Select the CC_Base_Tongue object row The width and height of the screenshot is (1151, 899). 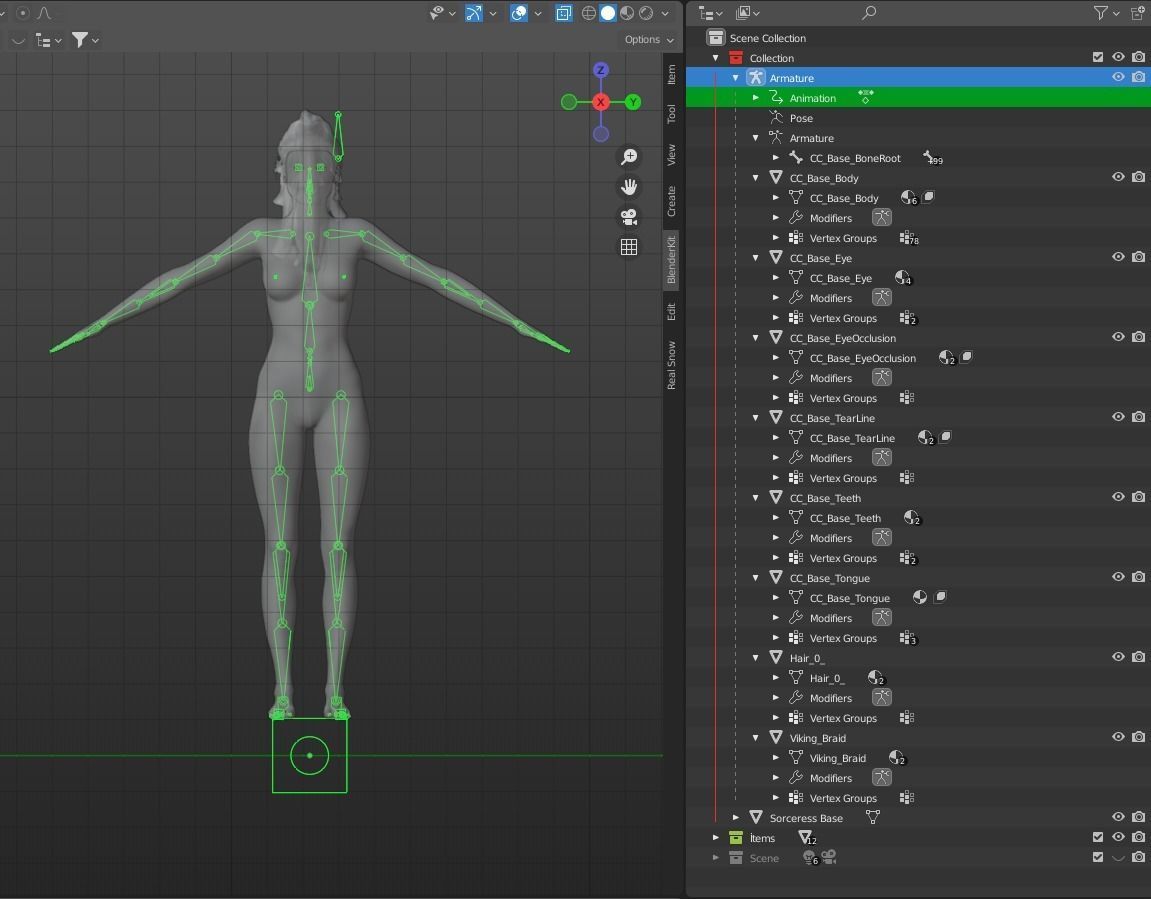[x=918, y=578]
